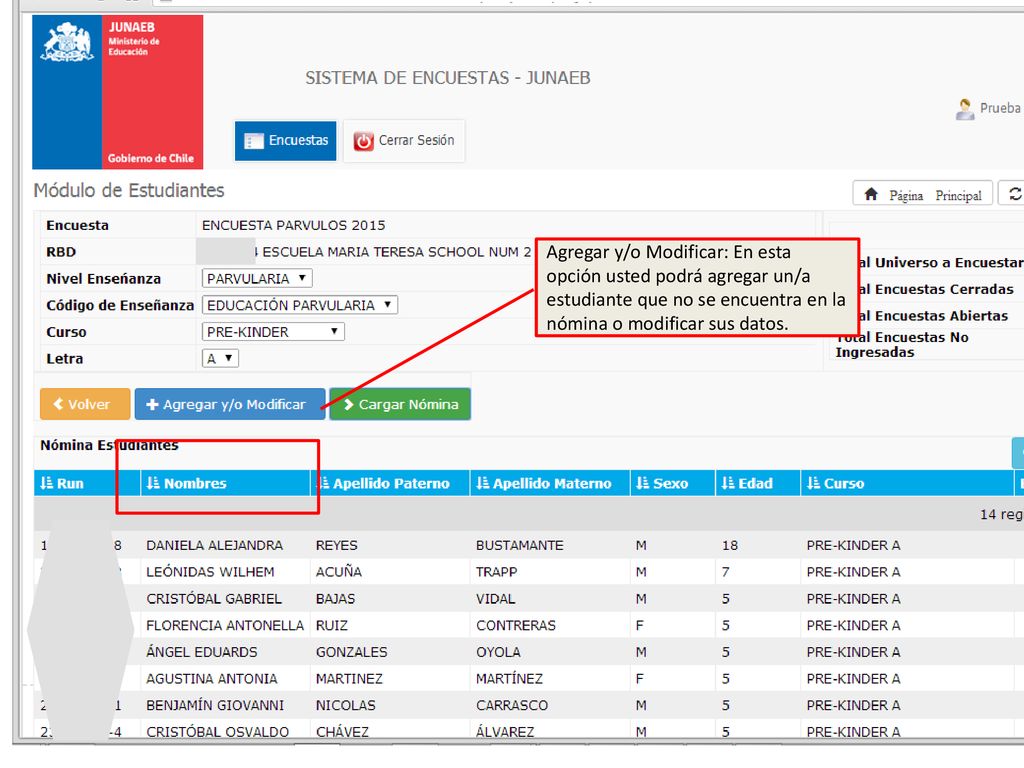Image resolution: width=1024 pixels, height=768 pixels.
Task: Click Agregar y/o Modificar button
Action: pos(229,404)
